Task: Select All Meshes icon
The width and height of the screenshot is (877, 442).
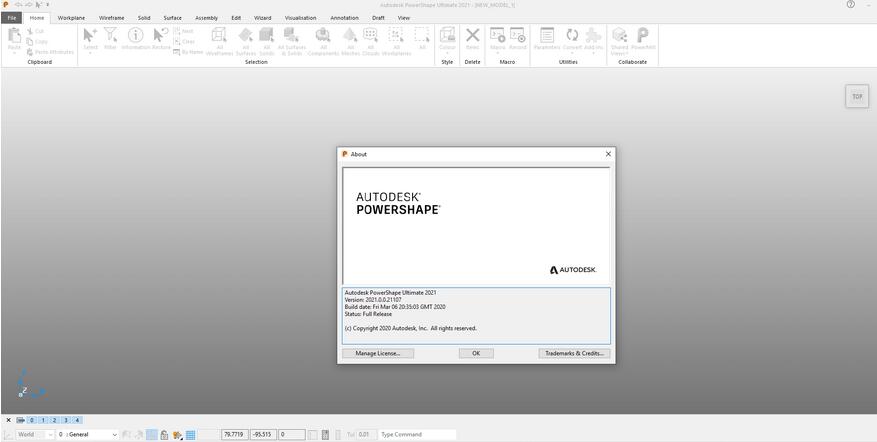Action: [350, 35]
